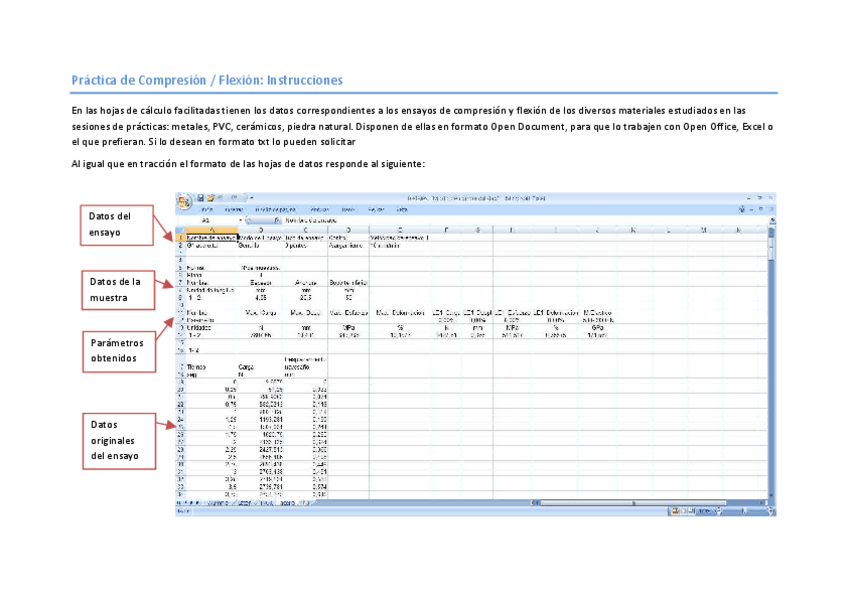Click the 'Espesor' header cell
This screenshot has width=848, height=599.
tap(261, 283)
